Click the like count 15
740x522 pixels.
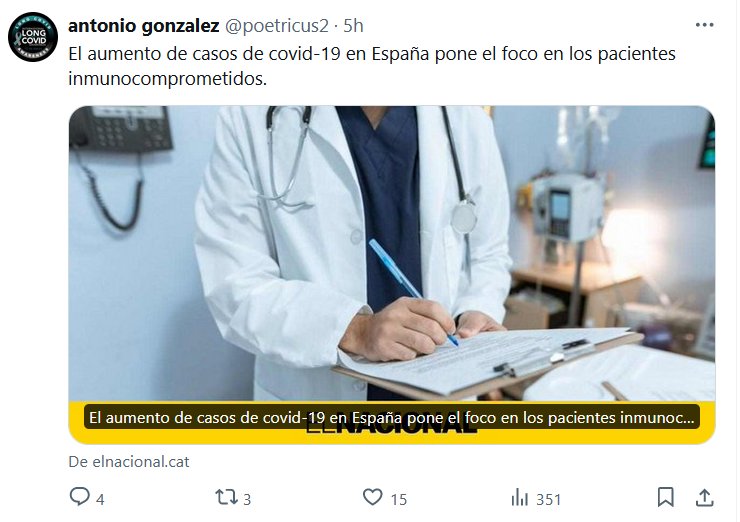[399, 499]
